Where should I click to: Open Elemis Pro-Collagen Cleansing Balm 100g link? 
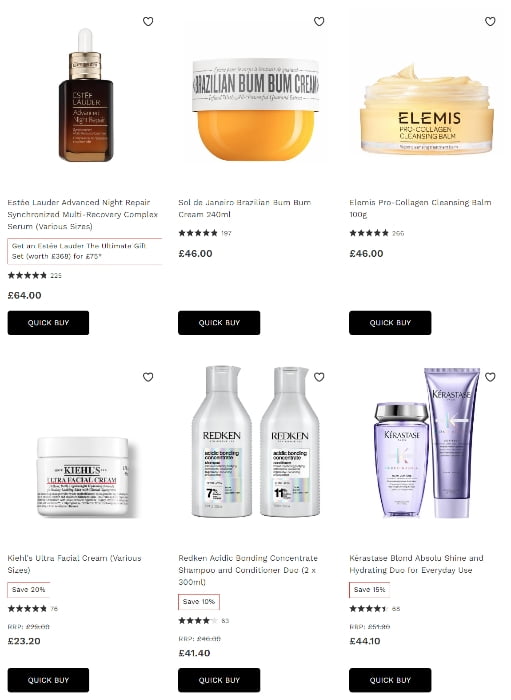[x=420, y=208]
